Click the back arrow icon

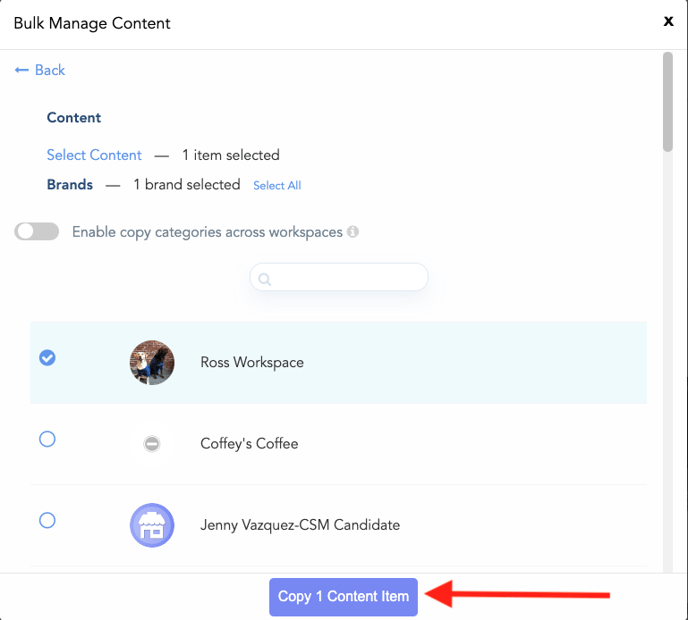[x=22, y=70]
